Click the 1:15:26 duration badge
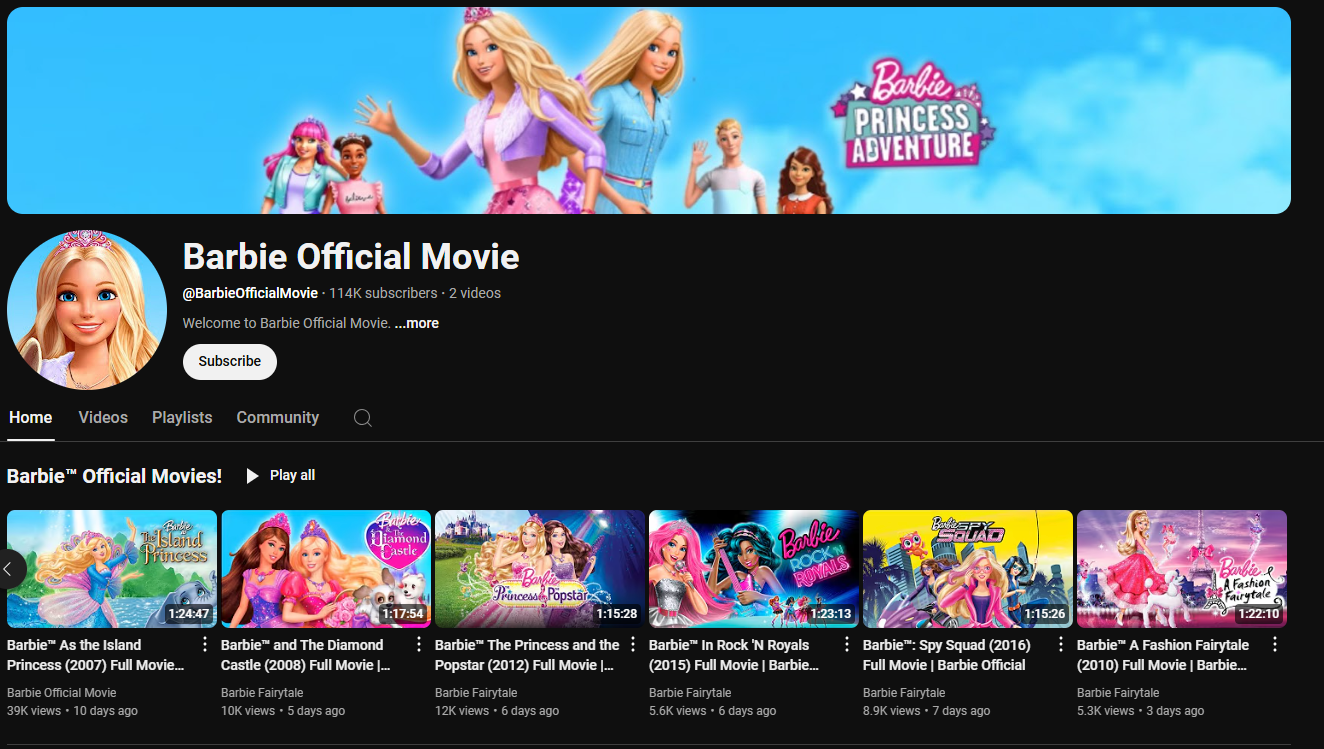 point(1045,614)
